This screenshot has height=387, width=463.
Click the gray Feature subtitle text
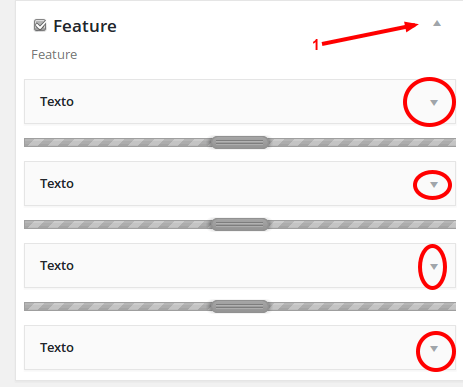click(x=54, y=55)
